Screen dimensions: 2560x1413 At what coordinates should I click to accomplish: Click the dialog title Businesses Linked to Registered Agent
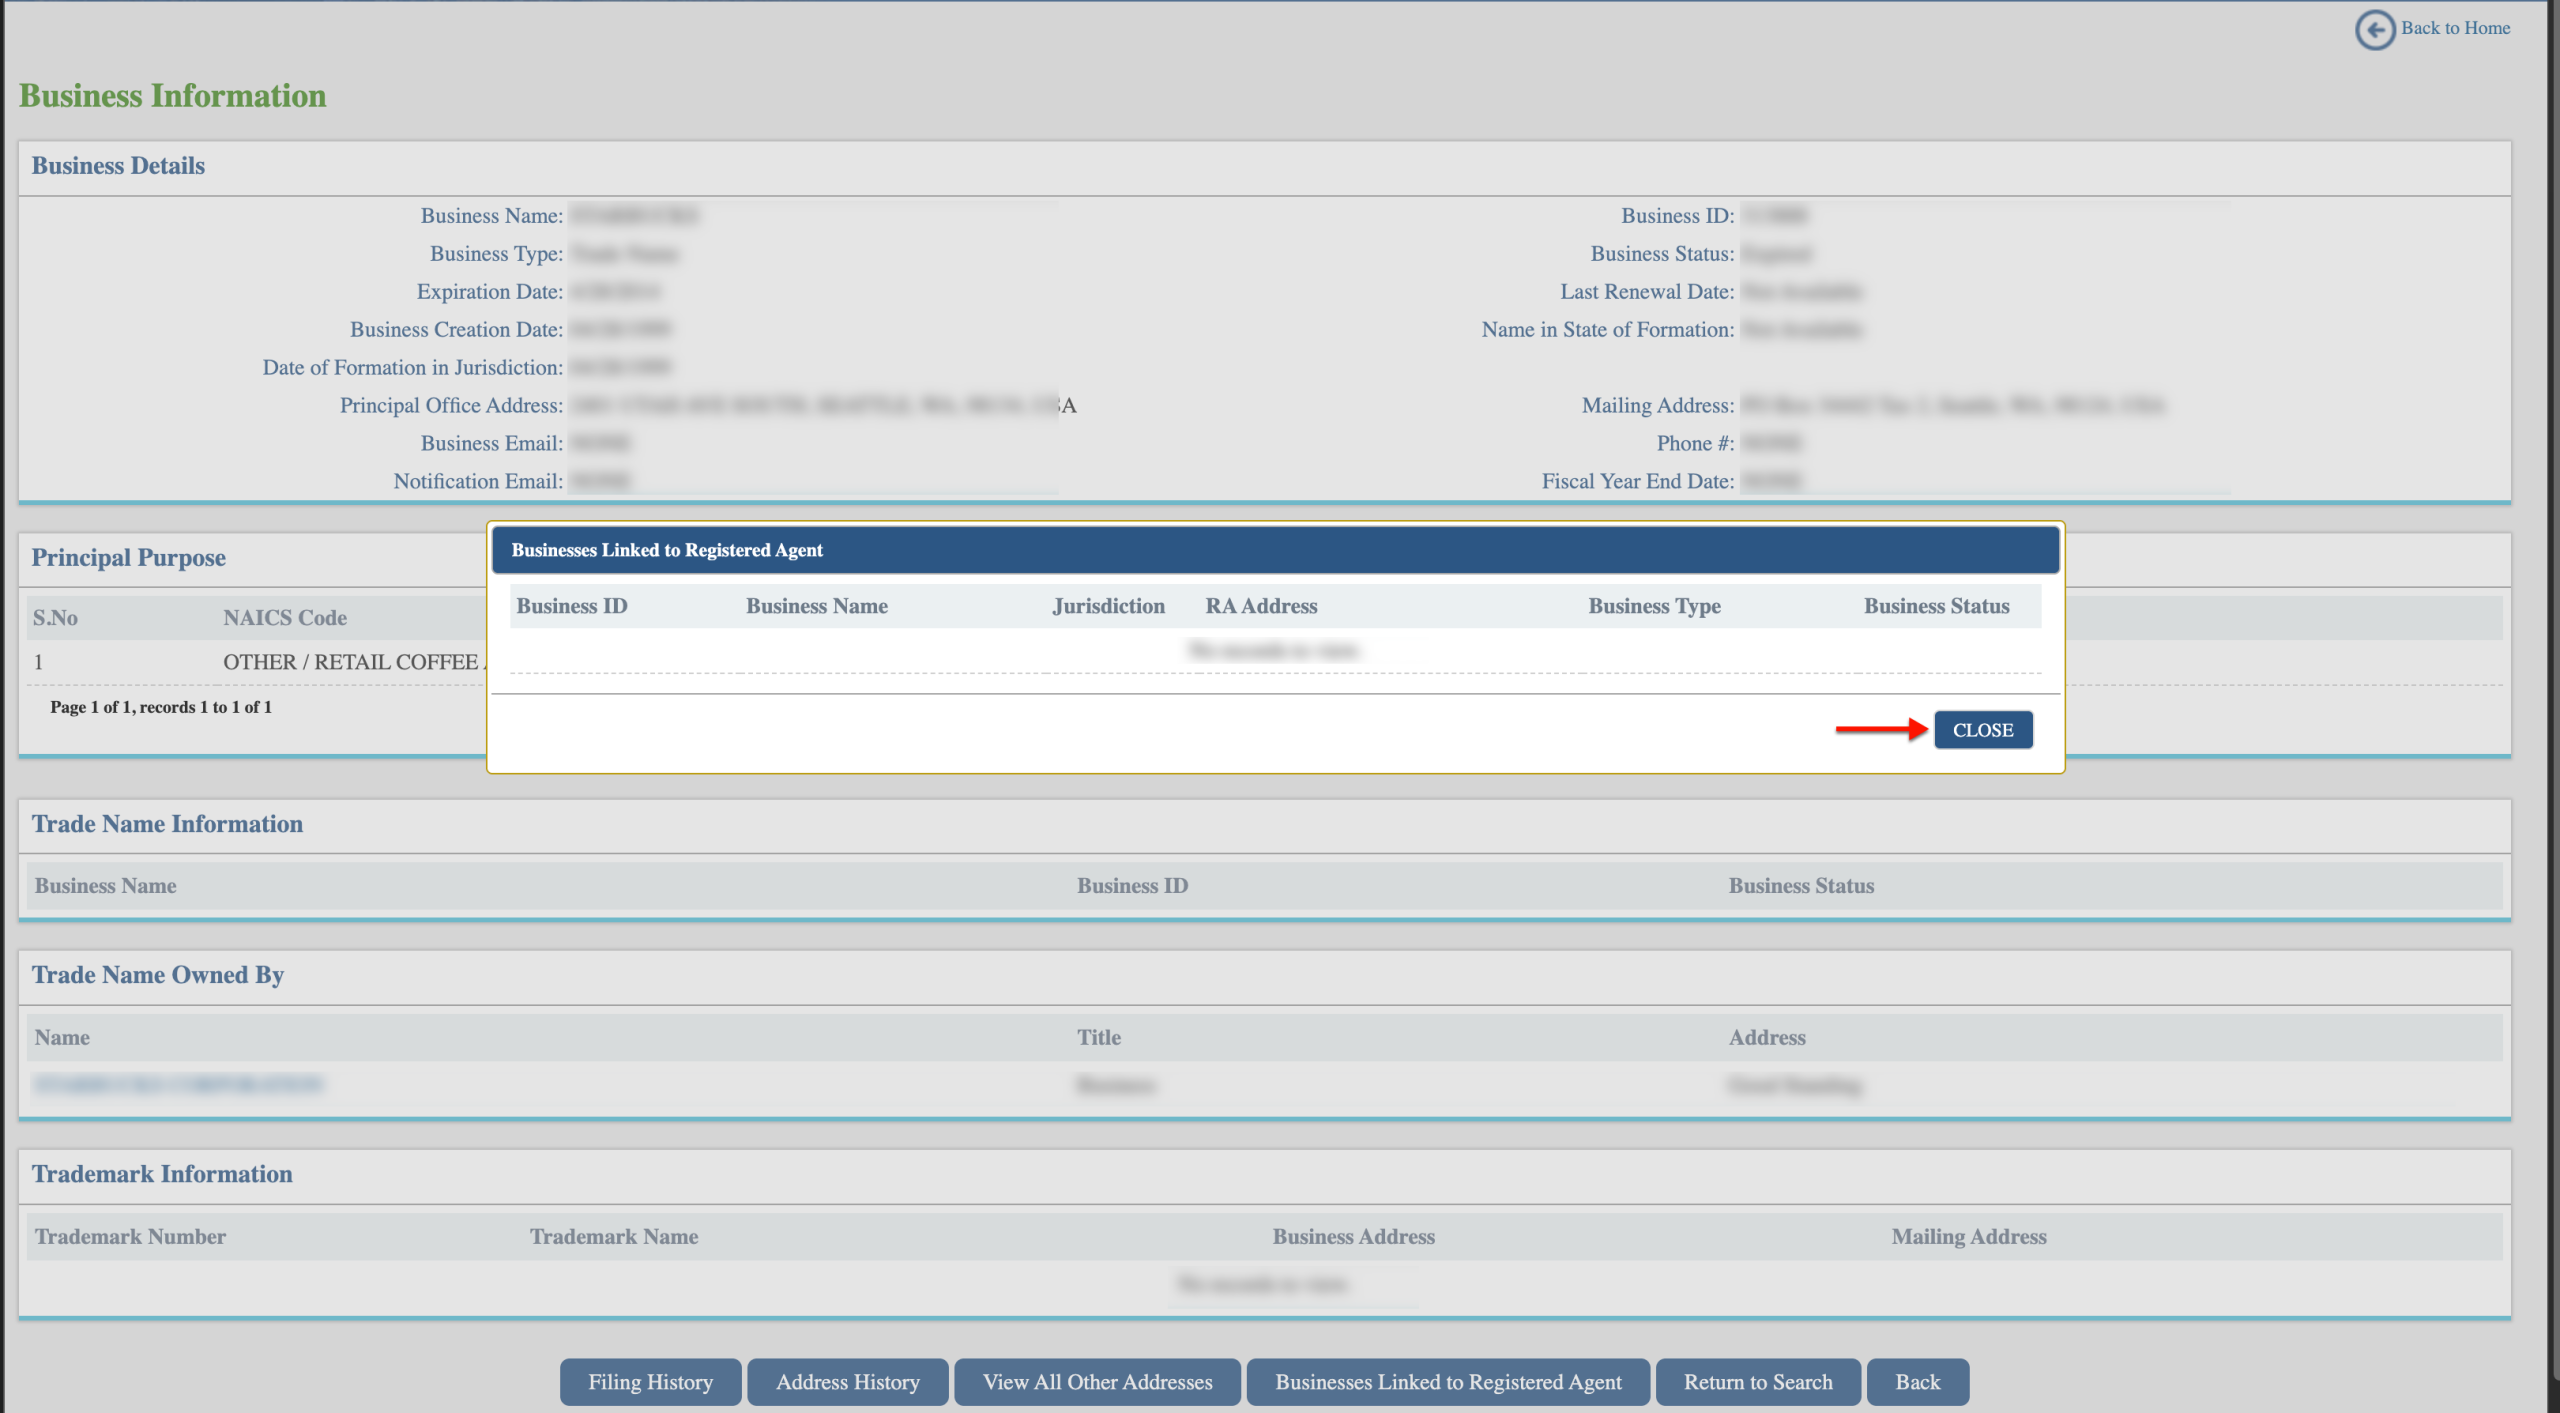tap(667, 550)
